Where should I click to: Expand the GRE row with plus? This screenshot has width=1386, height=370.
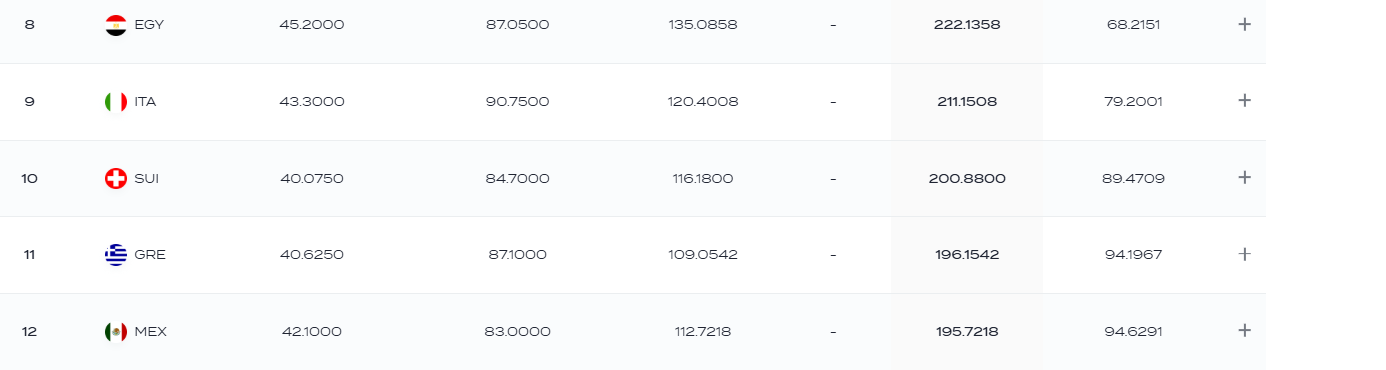pos(1244,254)
